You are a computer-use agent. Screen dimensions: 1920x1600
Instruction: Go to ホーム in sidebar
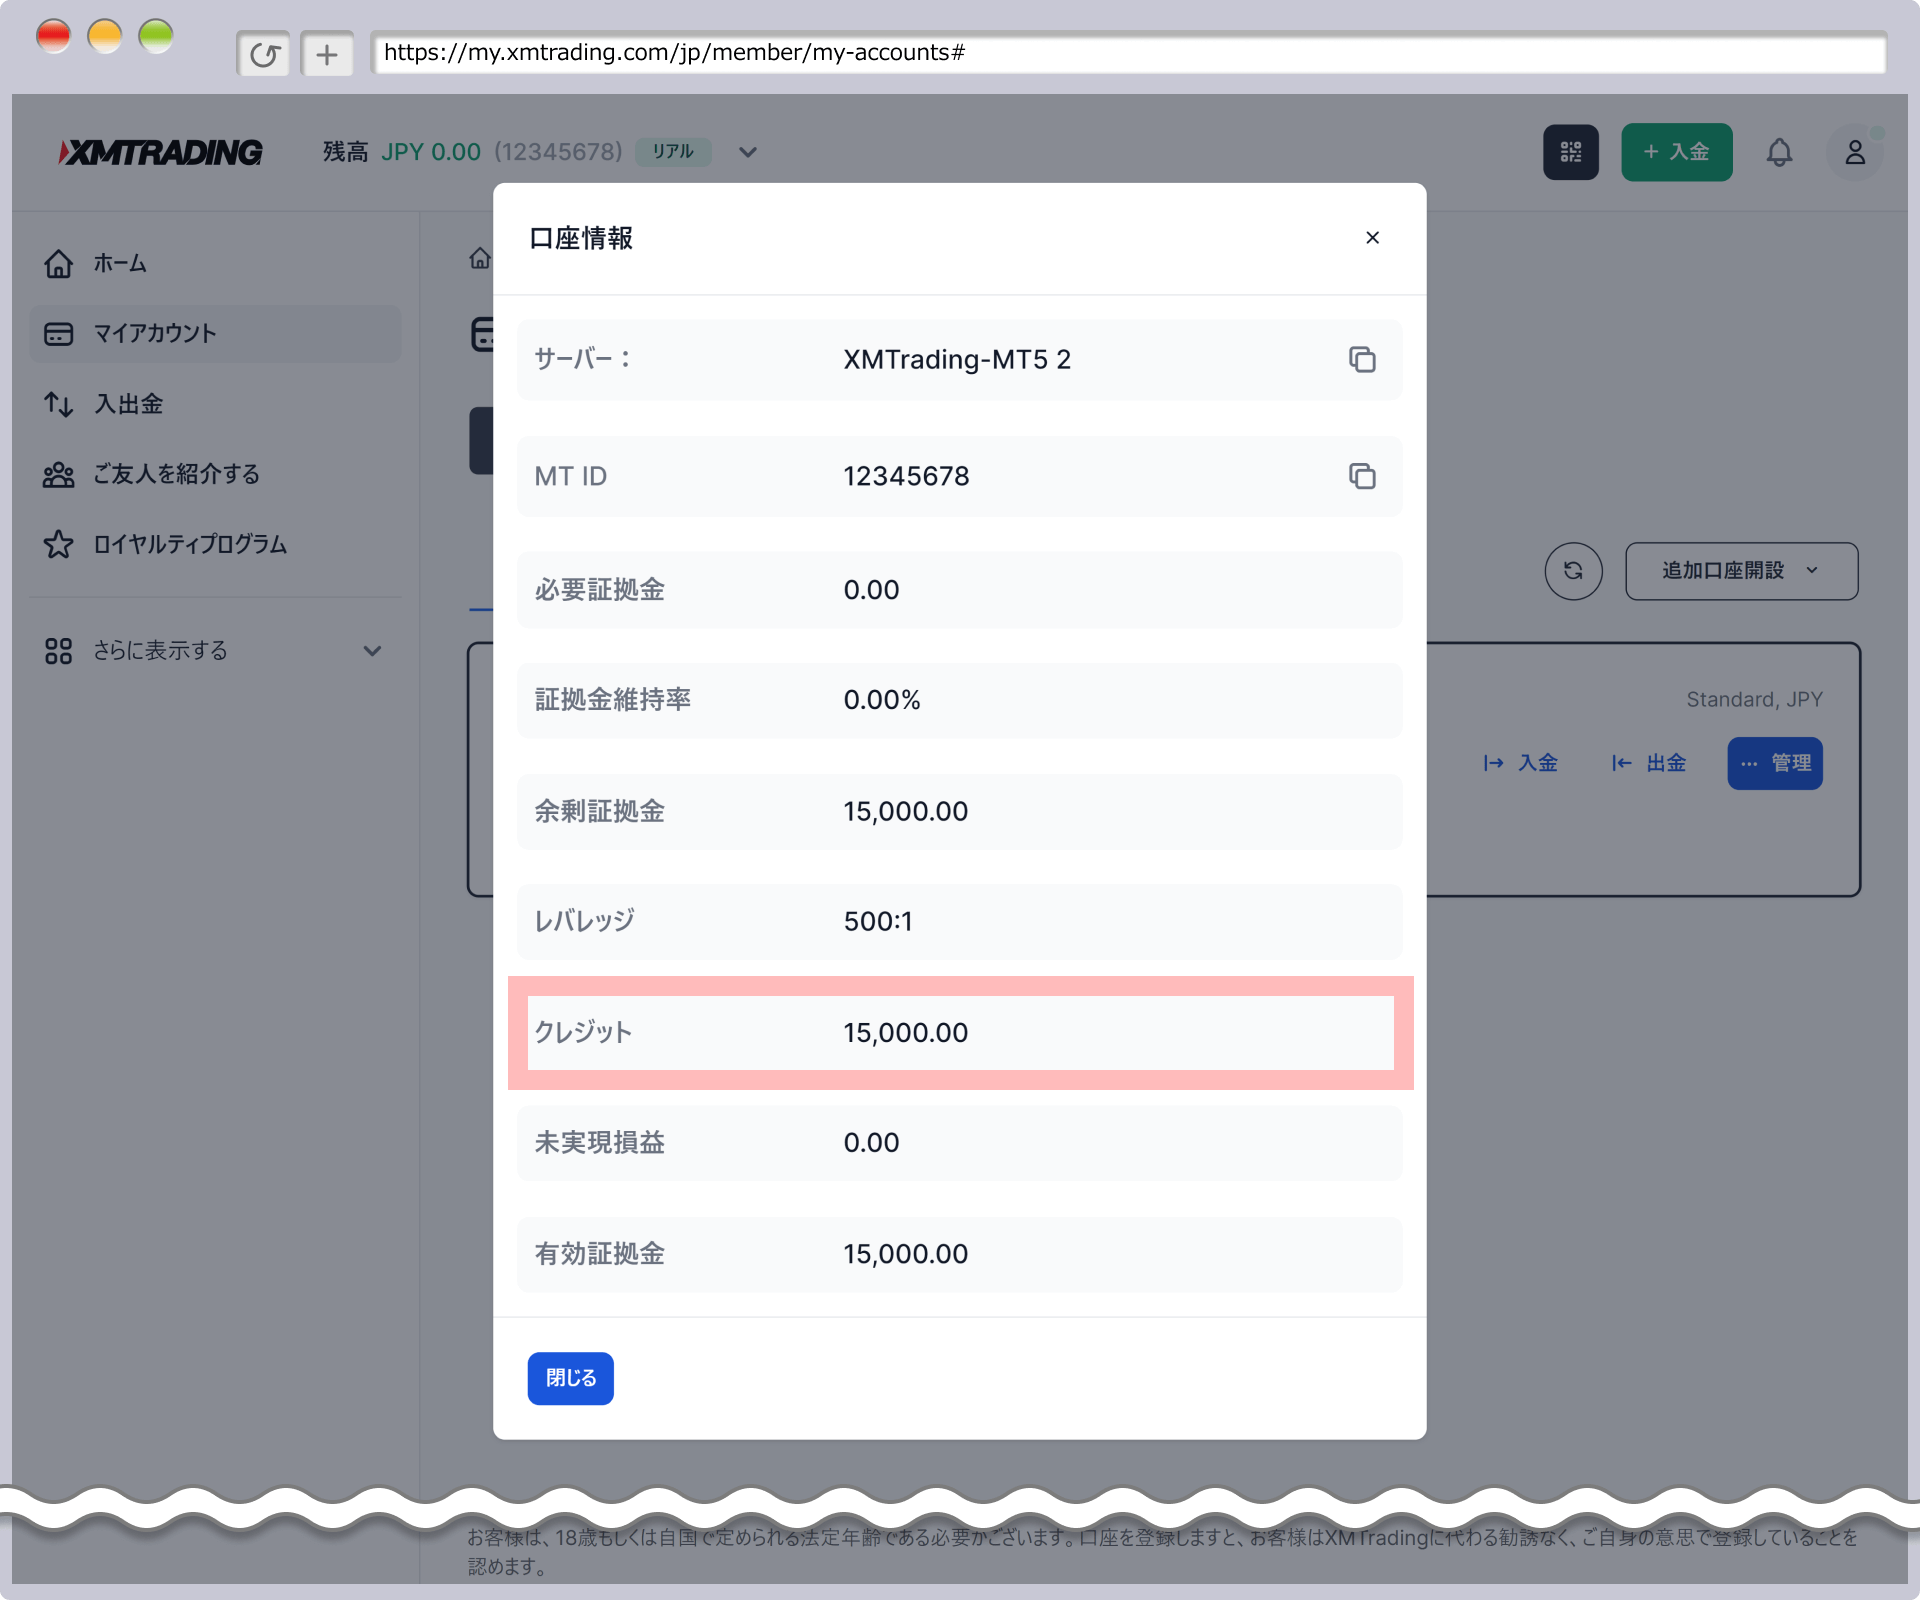pyautogui.click(x=215, y=263)
